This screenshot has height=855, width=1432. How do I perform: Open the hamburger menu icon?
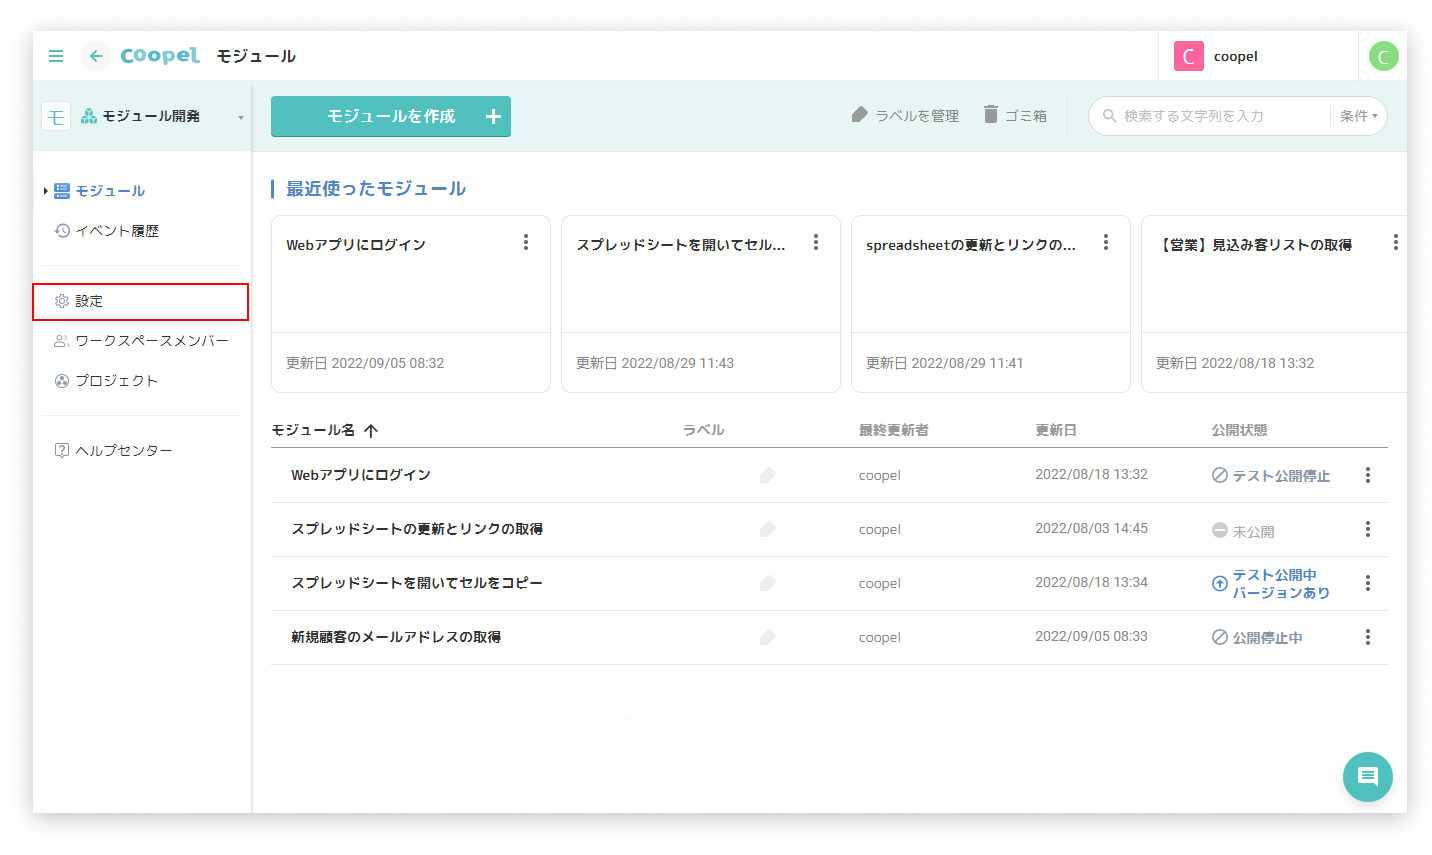tap(56, 56)
